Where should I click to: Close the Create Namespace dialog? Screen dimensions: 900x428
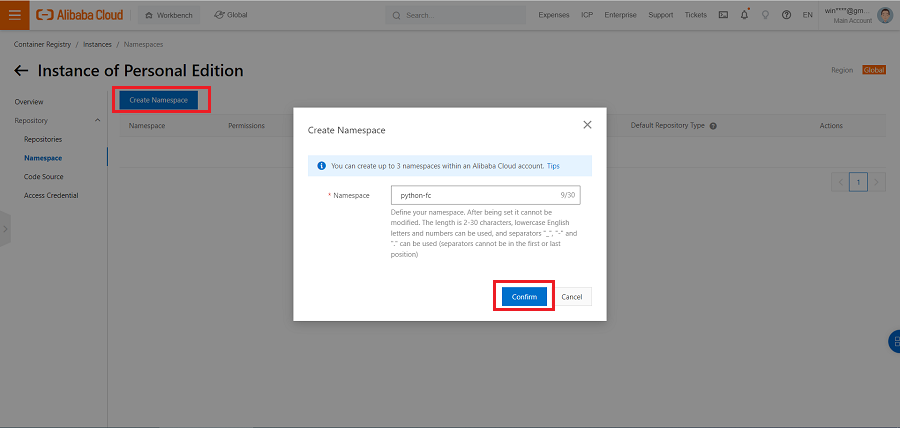pos(587,124)
